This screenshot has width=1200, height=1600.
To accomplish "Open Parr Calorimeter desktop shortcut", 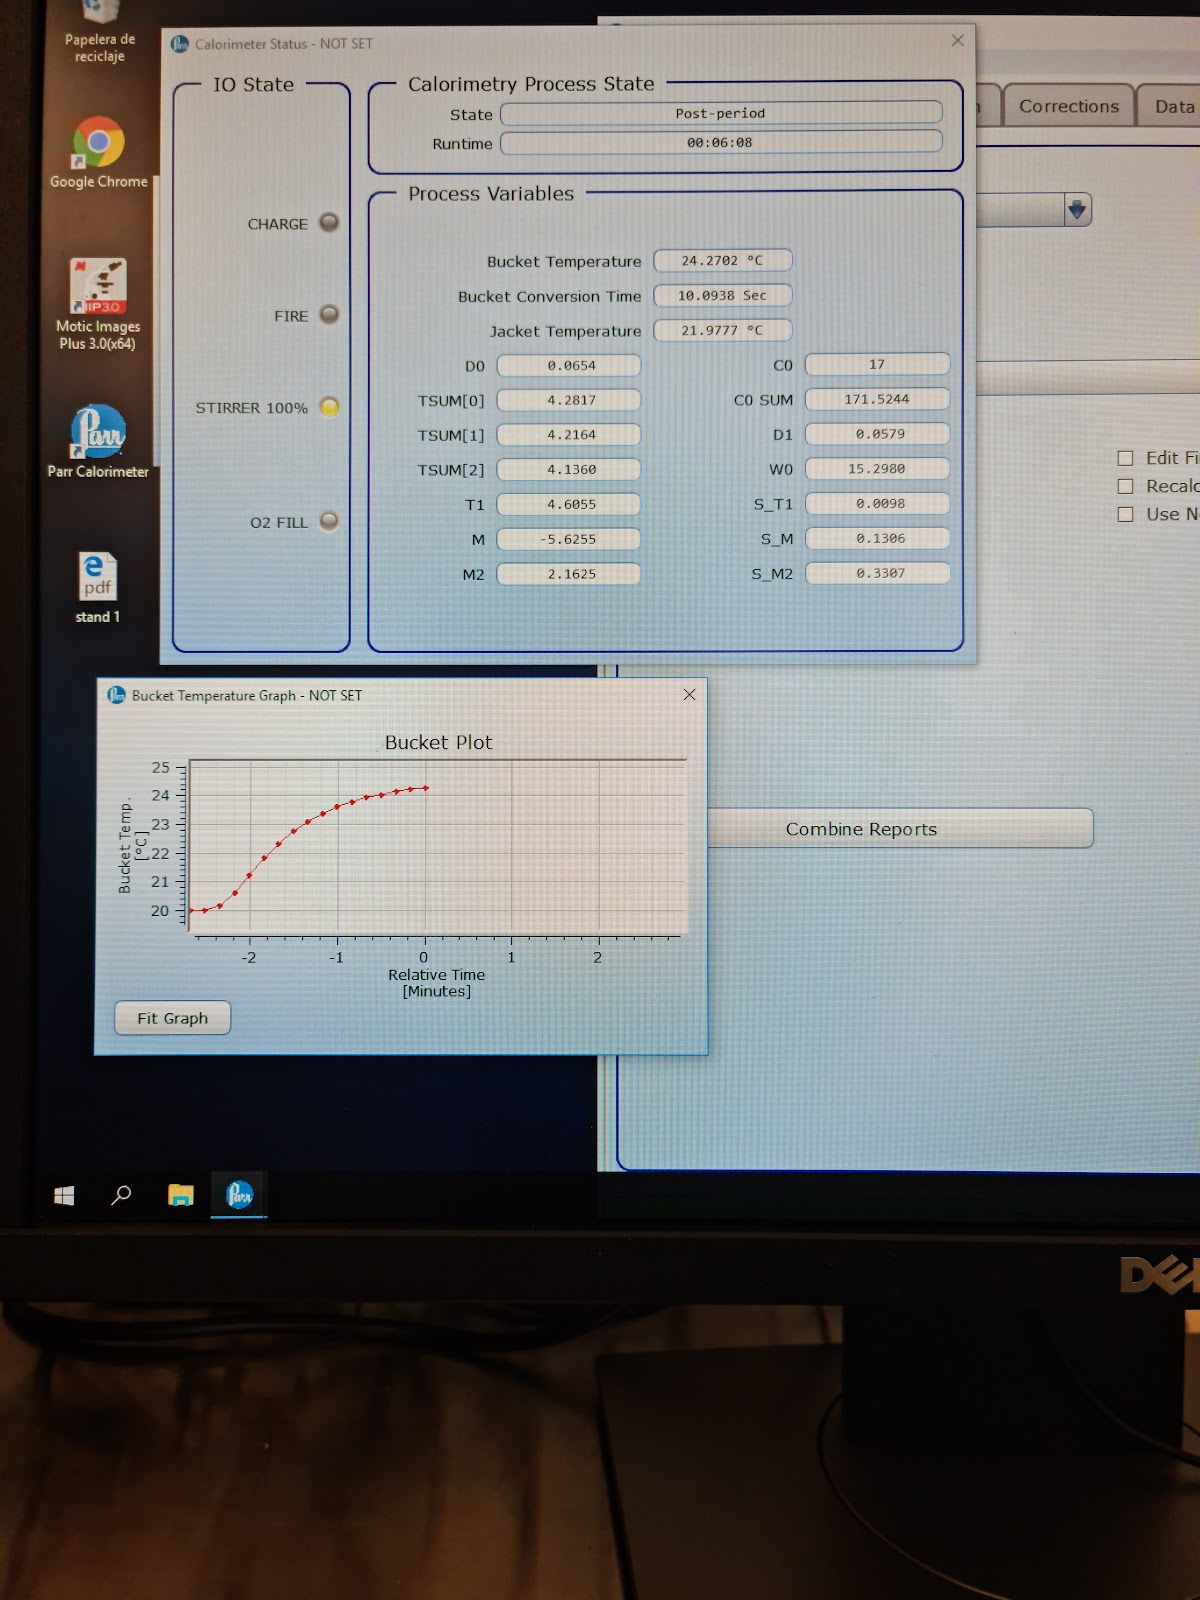I will [98, 441].
